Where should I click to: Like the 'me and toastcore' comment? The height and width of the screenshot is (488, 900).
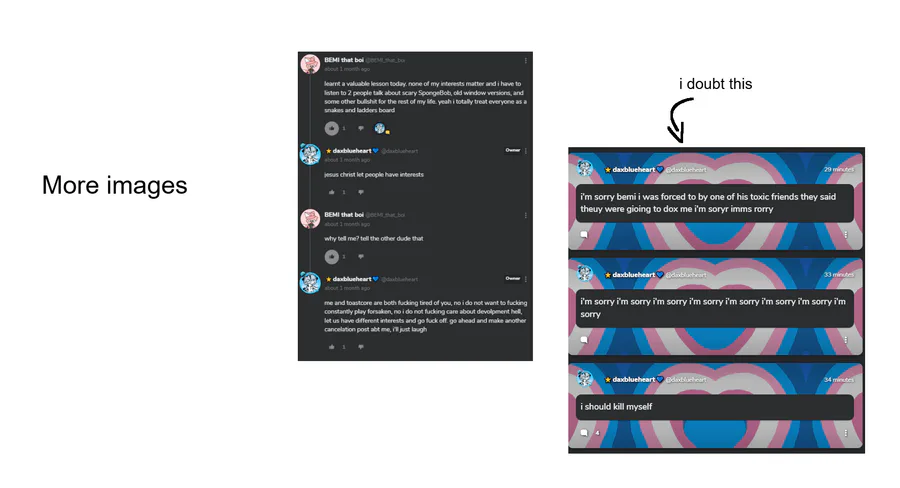pos(331,347)
